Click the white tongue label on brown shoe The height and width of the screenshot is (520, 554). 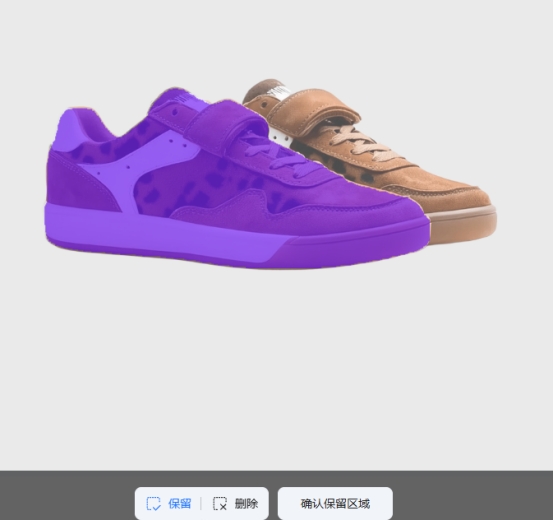click(279, 92)
